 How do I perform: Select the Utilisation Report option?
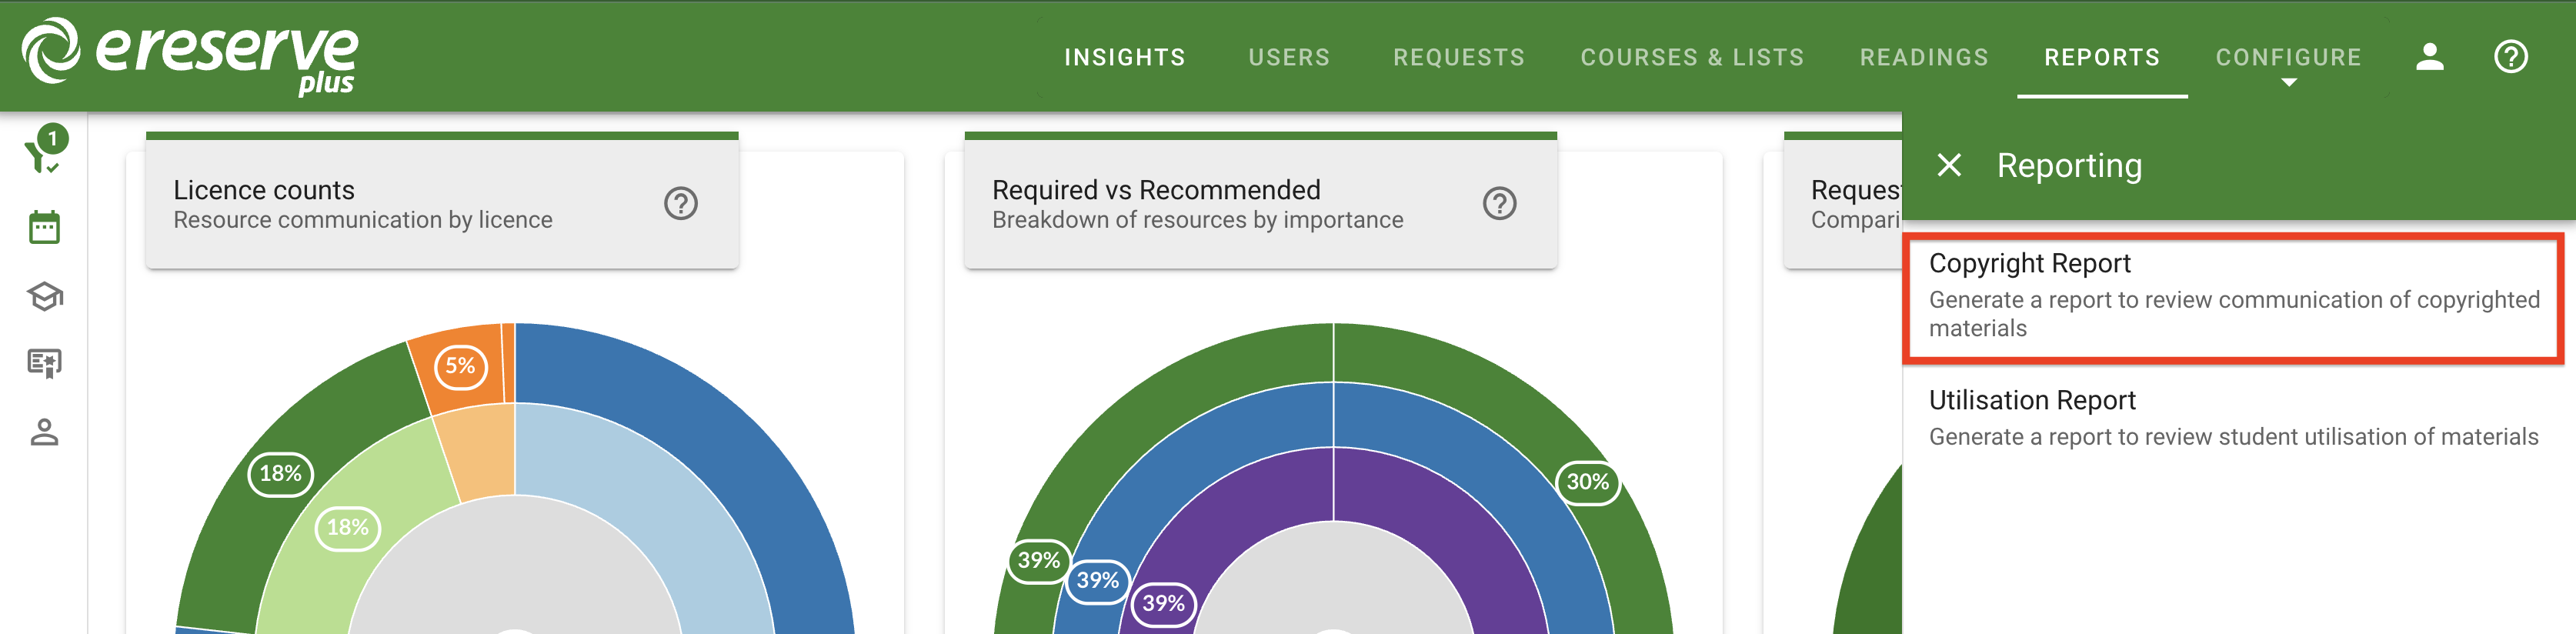click(2233, 418)
